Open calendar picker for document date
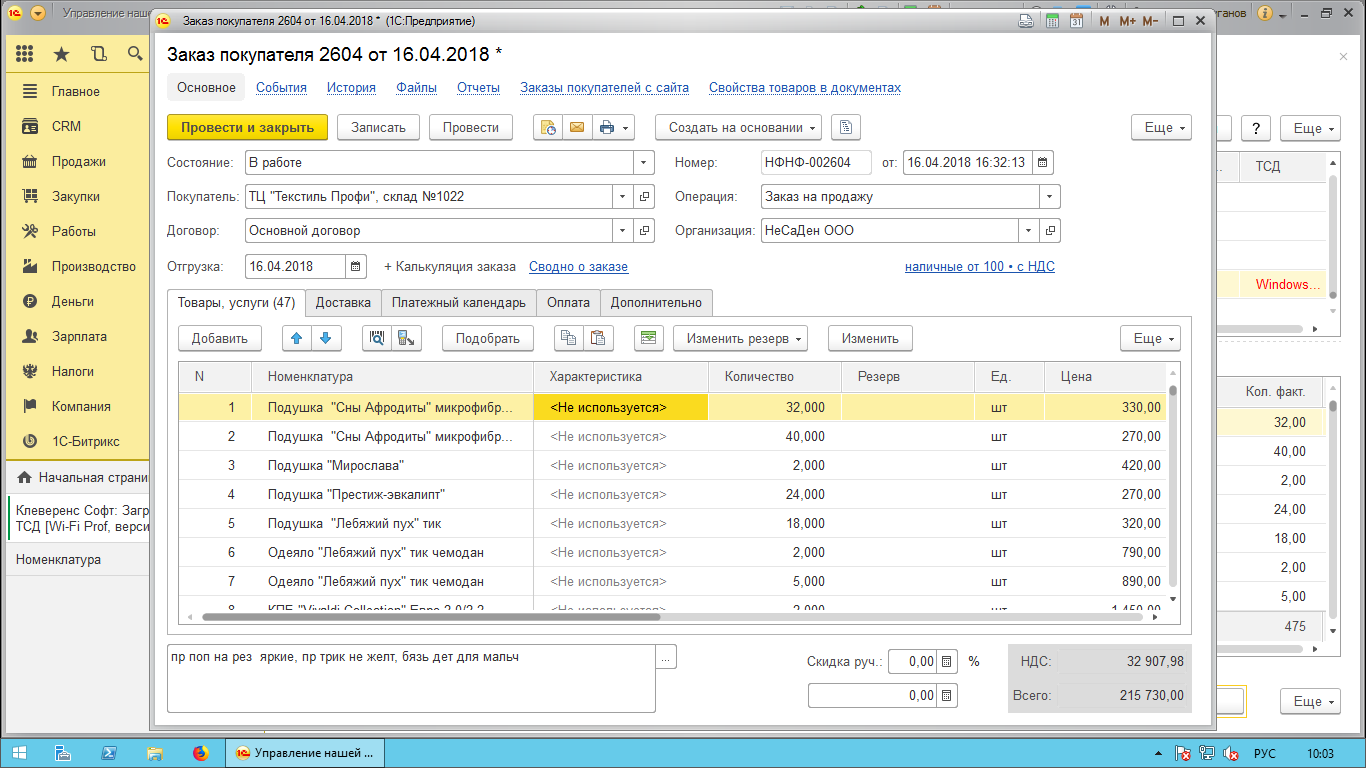 coord(1042,162)
